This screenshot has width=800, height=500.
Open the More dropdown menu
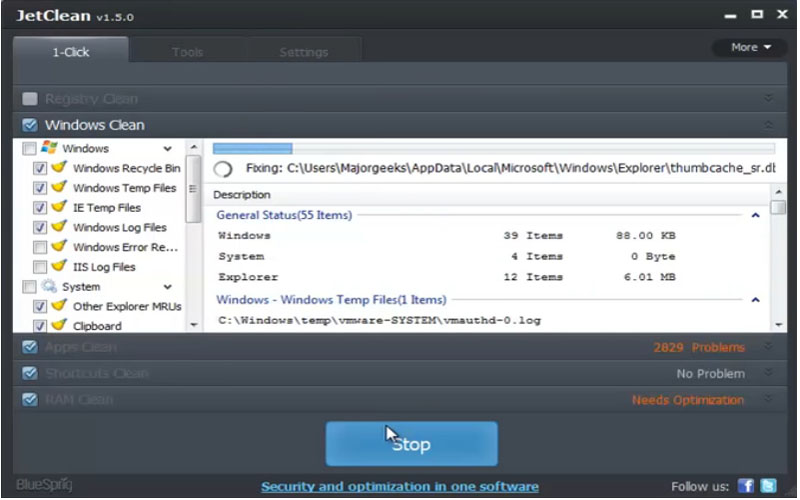tap(749, 47)
